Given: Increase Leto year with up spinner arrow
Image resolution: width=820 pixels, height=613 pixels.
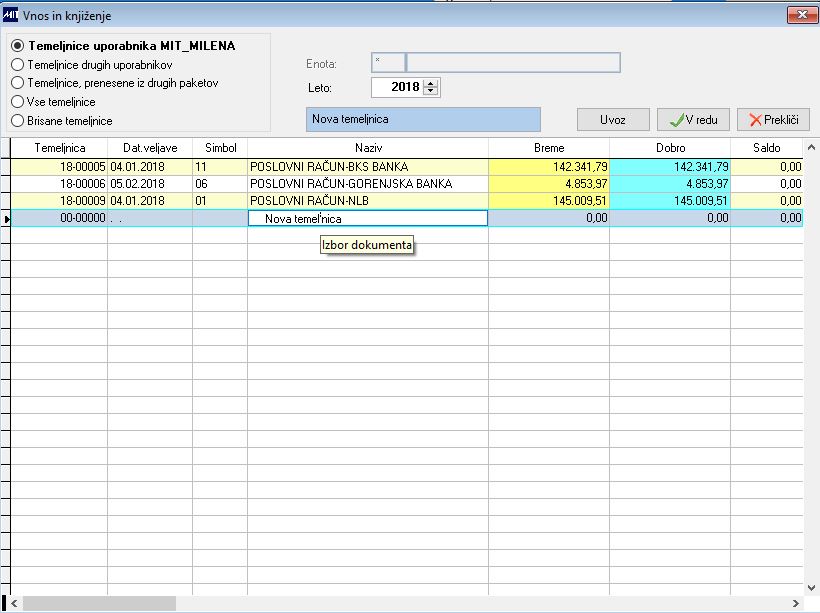Looking at the screenshot, I should (x=431, y=83).
